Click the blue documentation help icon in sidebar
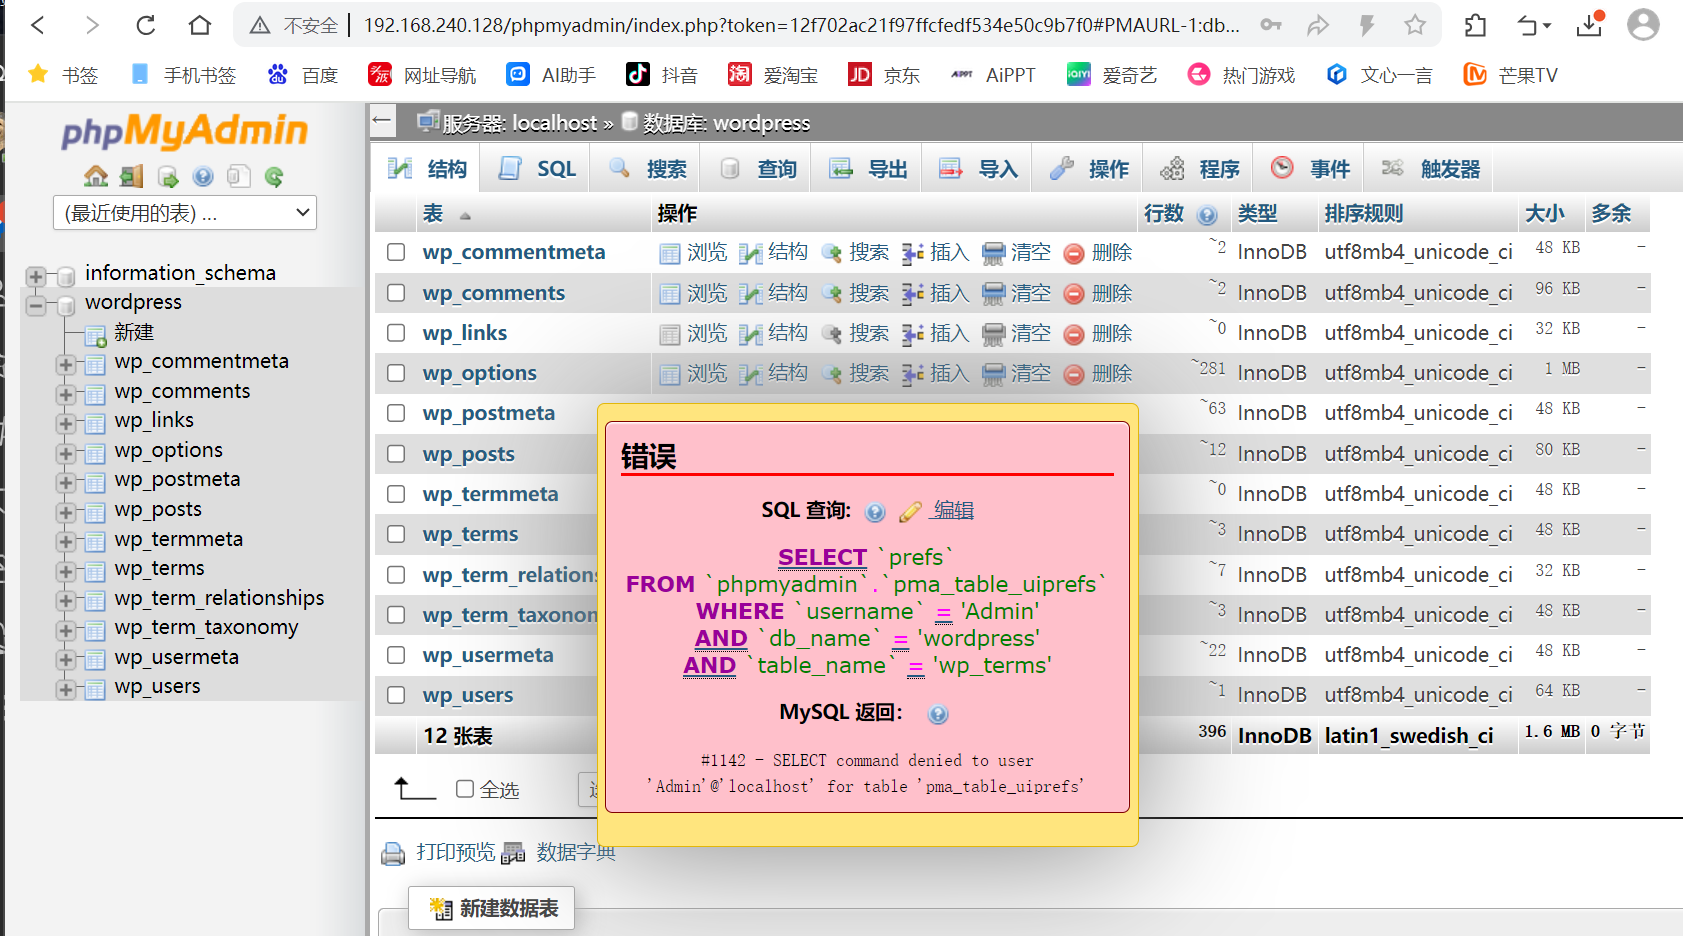This screenshot has height=936, width=1683. click(x=203, y=177)
